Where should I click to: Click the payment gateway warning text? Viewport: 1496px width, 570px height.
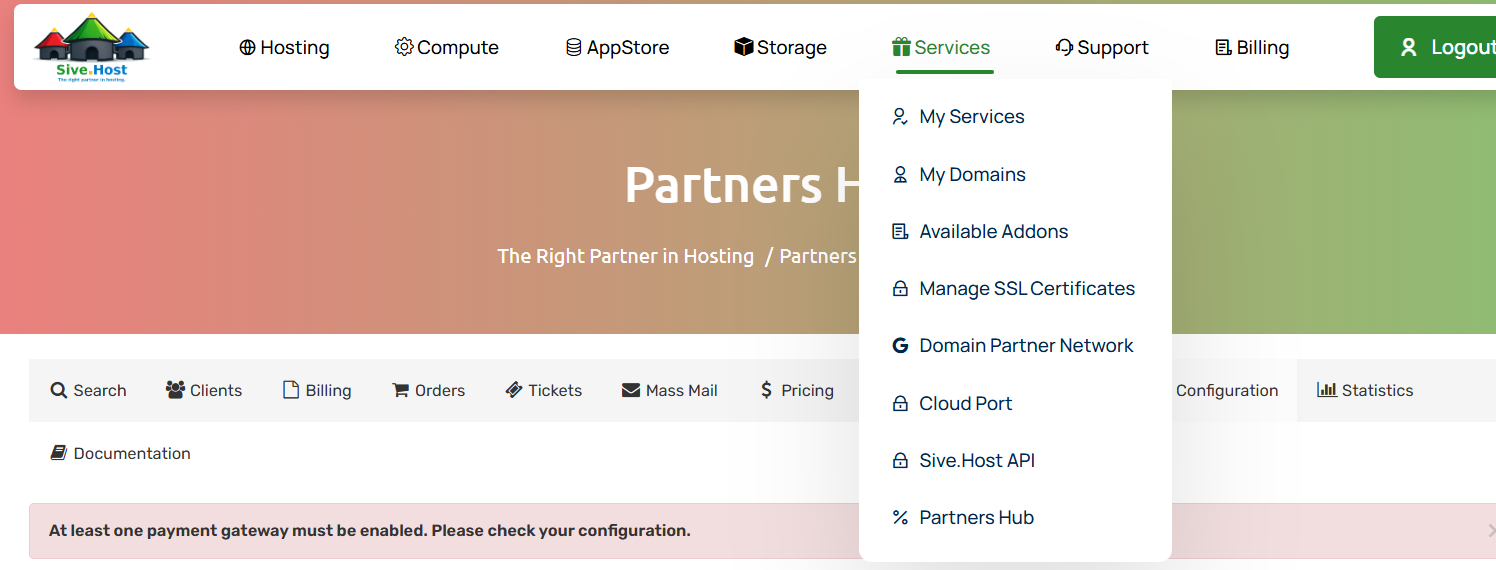click(x=370, y=530)
